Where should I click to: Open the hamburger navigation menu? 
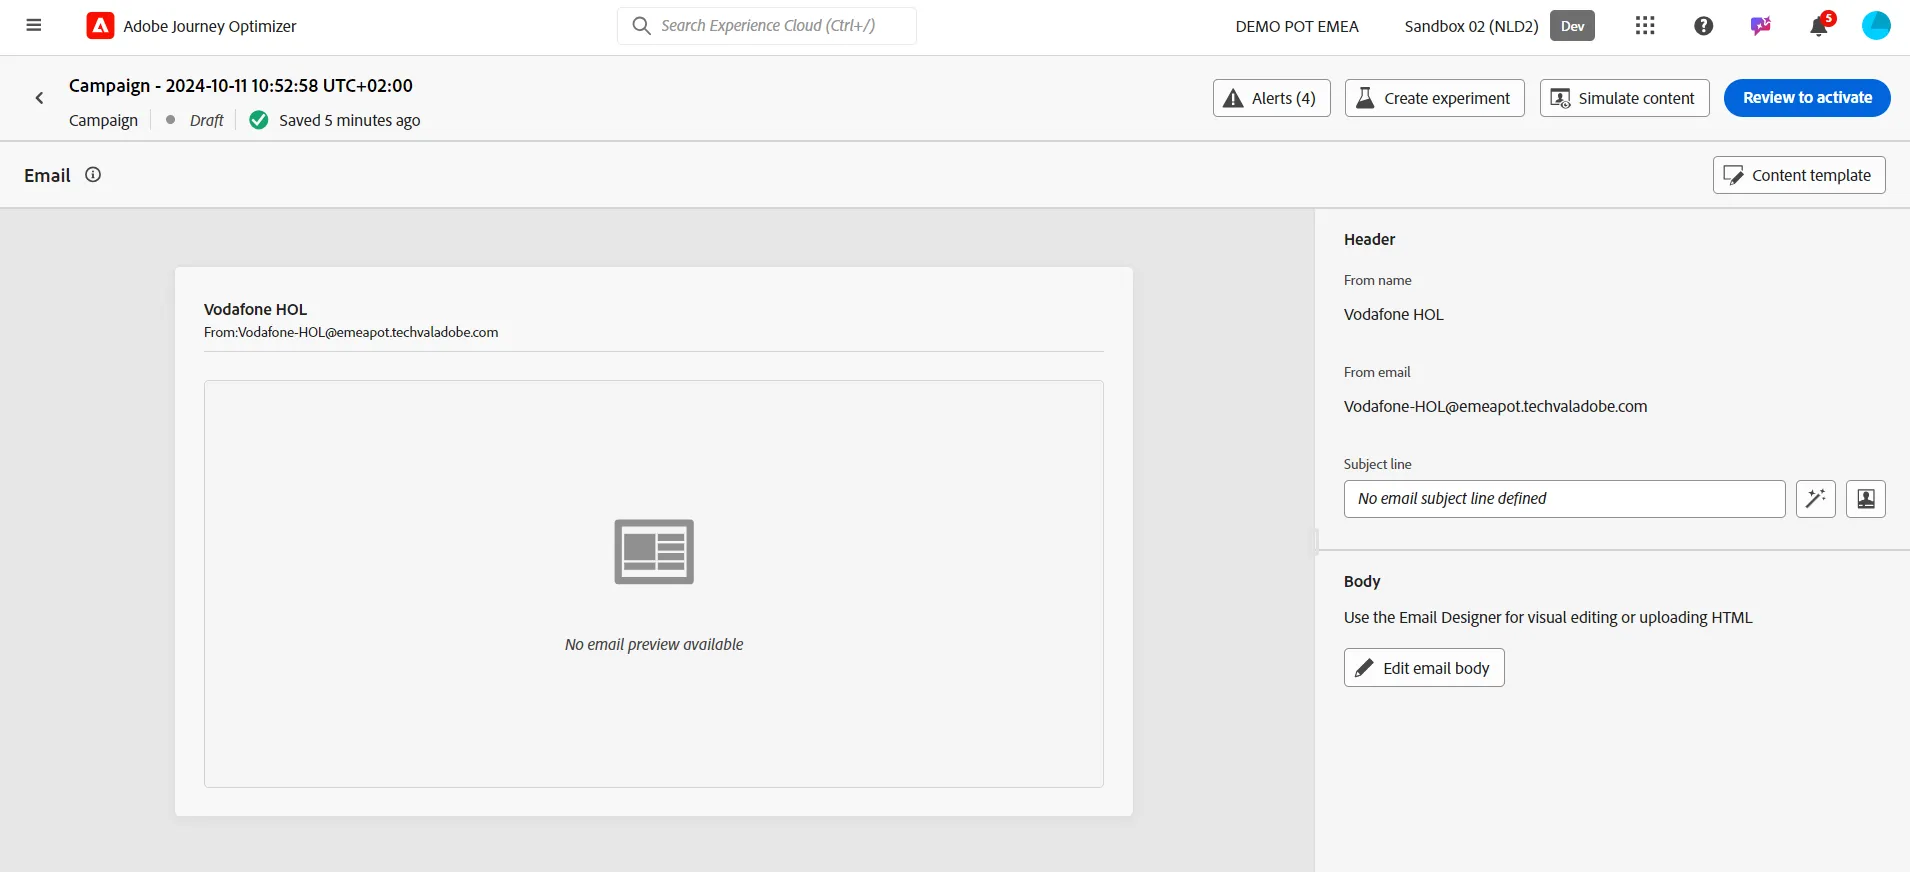point(34,26)
